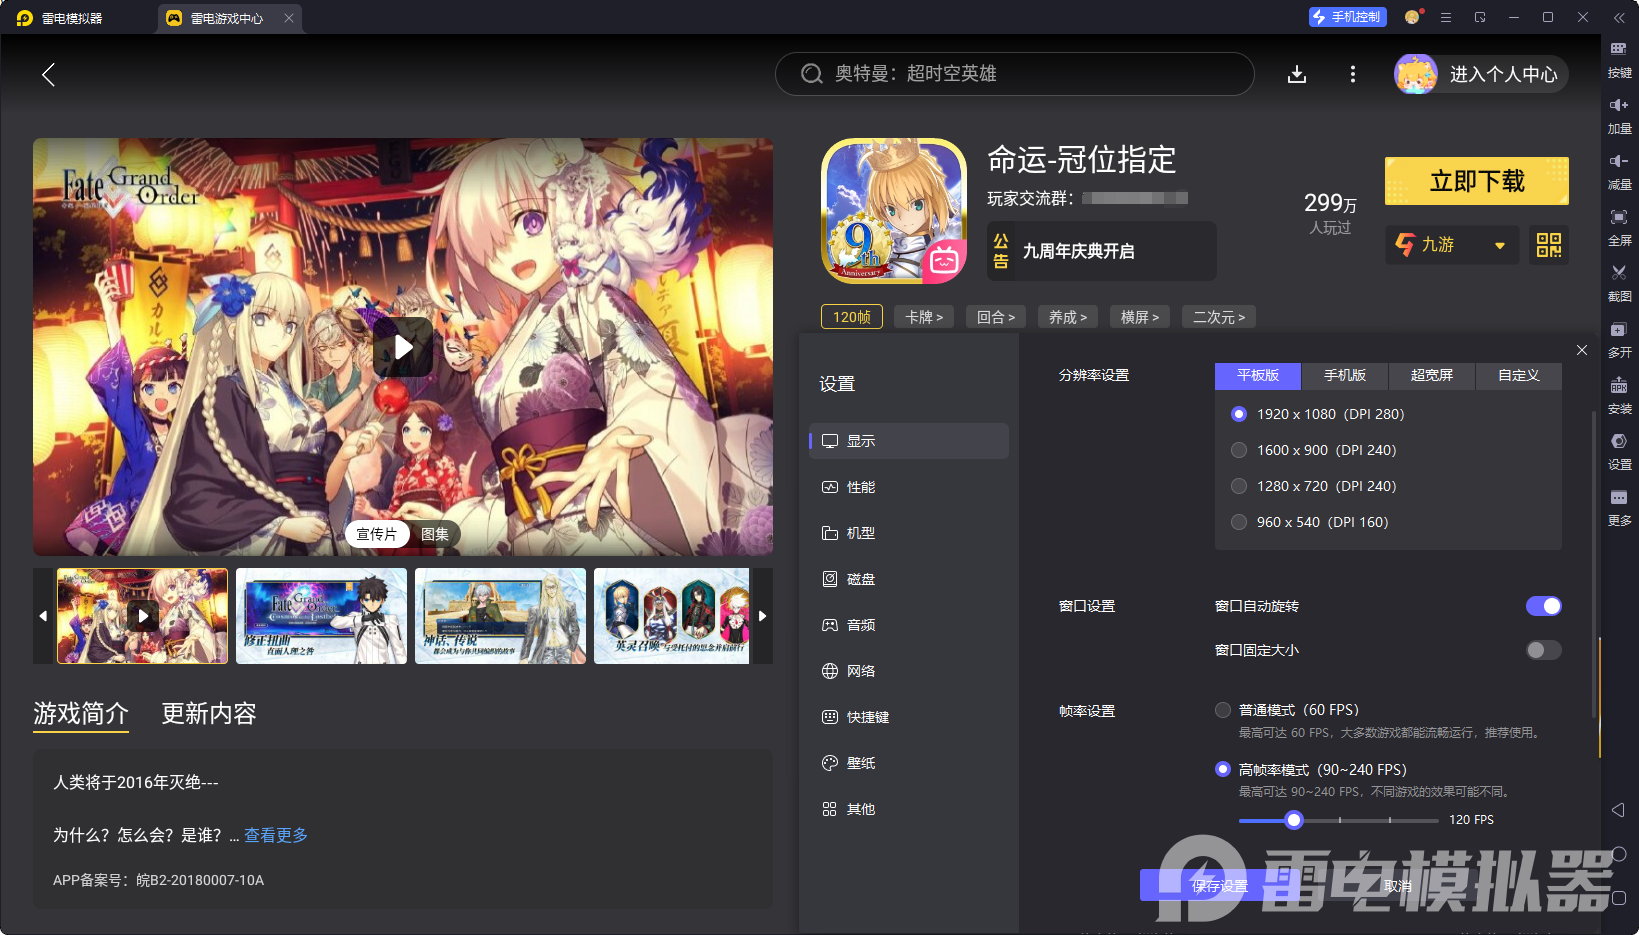Click the Android back triangle icon
Image resolution: width=1639 pixels, height=935 pixels.
pyautogui.click(x=1618, y=810)
